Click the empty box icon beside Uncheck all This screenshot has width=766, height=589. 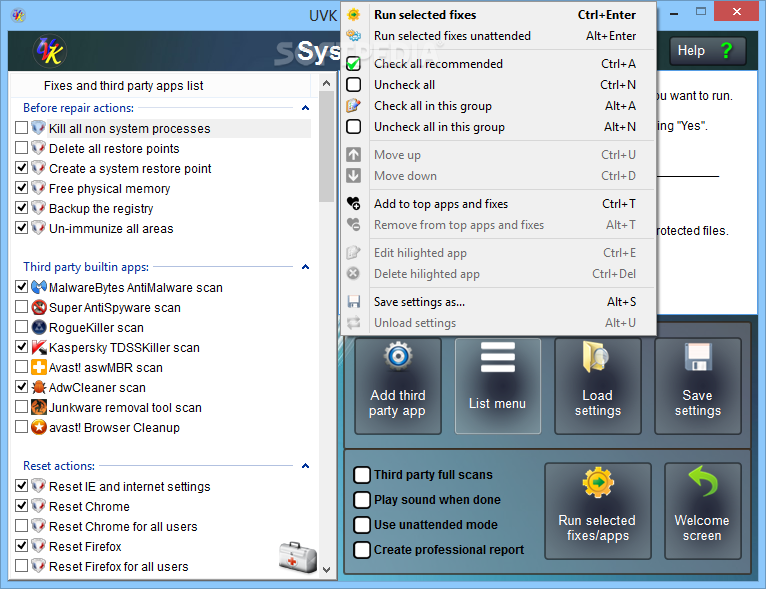(x=354, y=85)
